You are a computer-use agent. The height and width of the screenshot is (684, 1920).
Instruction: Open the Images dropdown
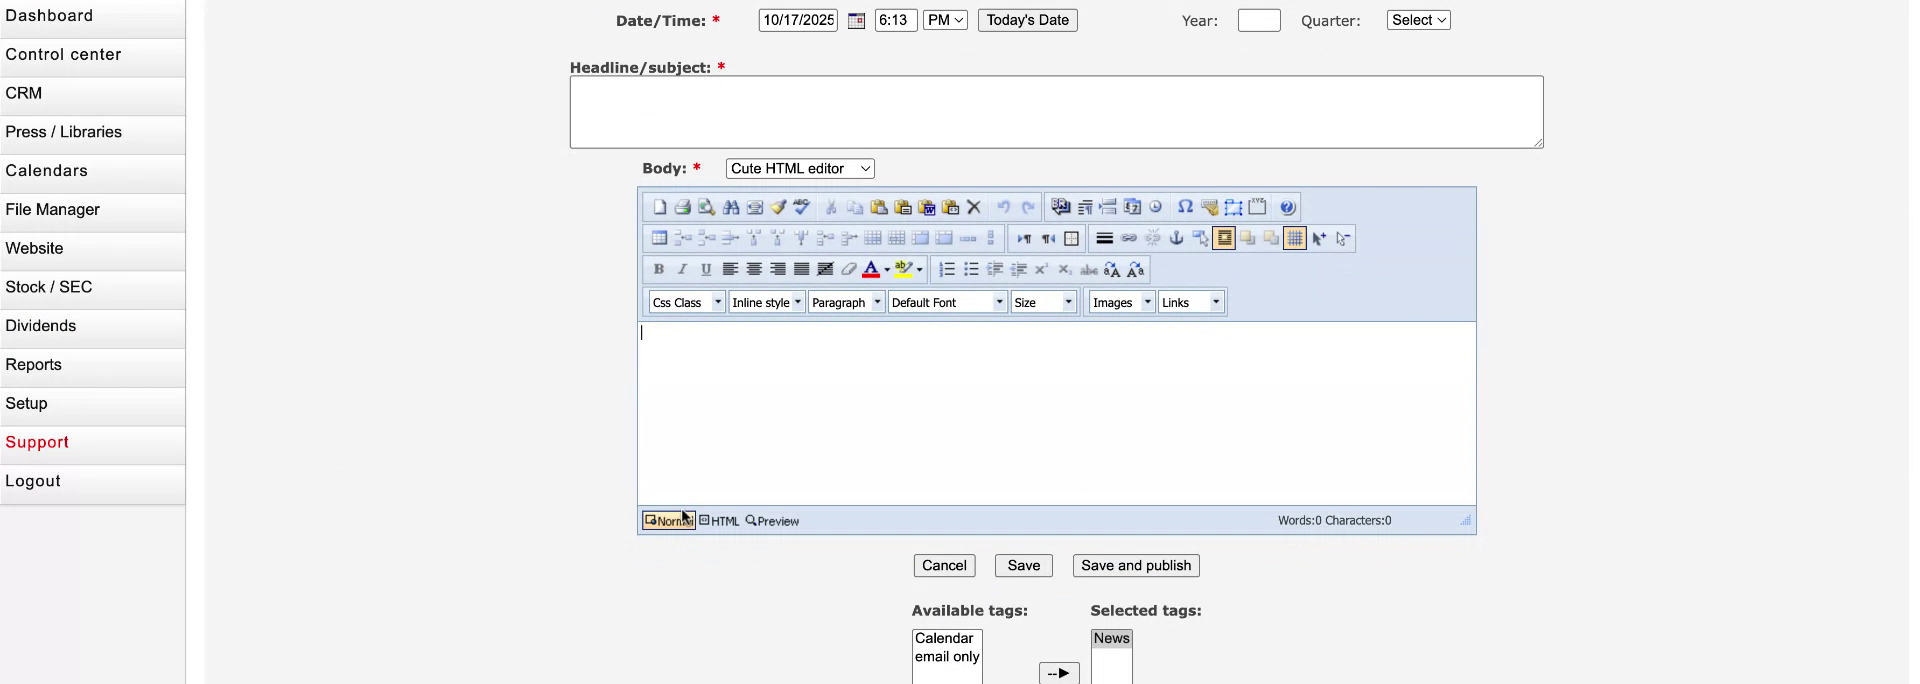tap(1122, 302)
